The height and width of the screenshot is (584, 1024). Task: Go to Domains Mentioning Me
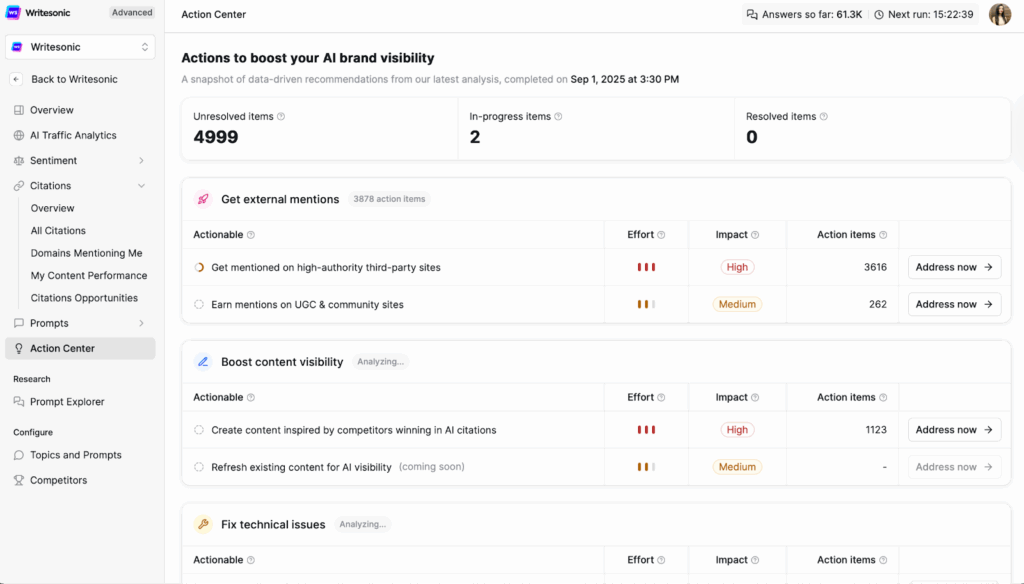86,253
